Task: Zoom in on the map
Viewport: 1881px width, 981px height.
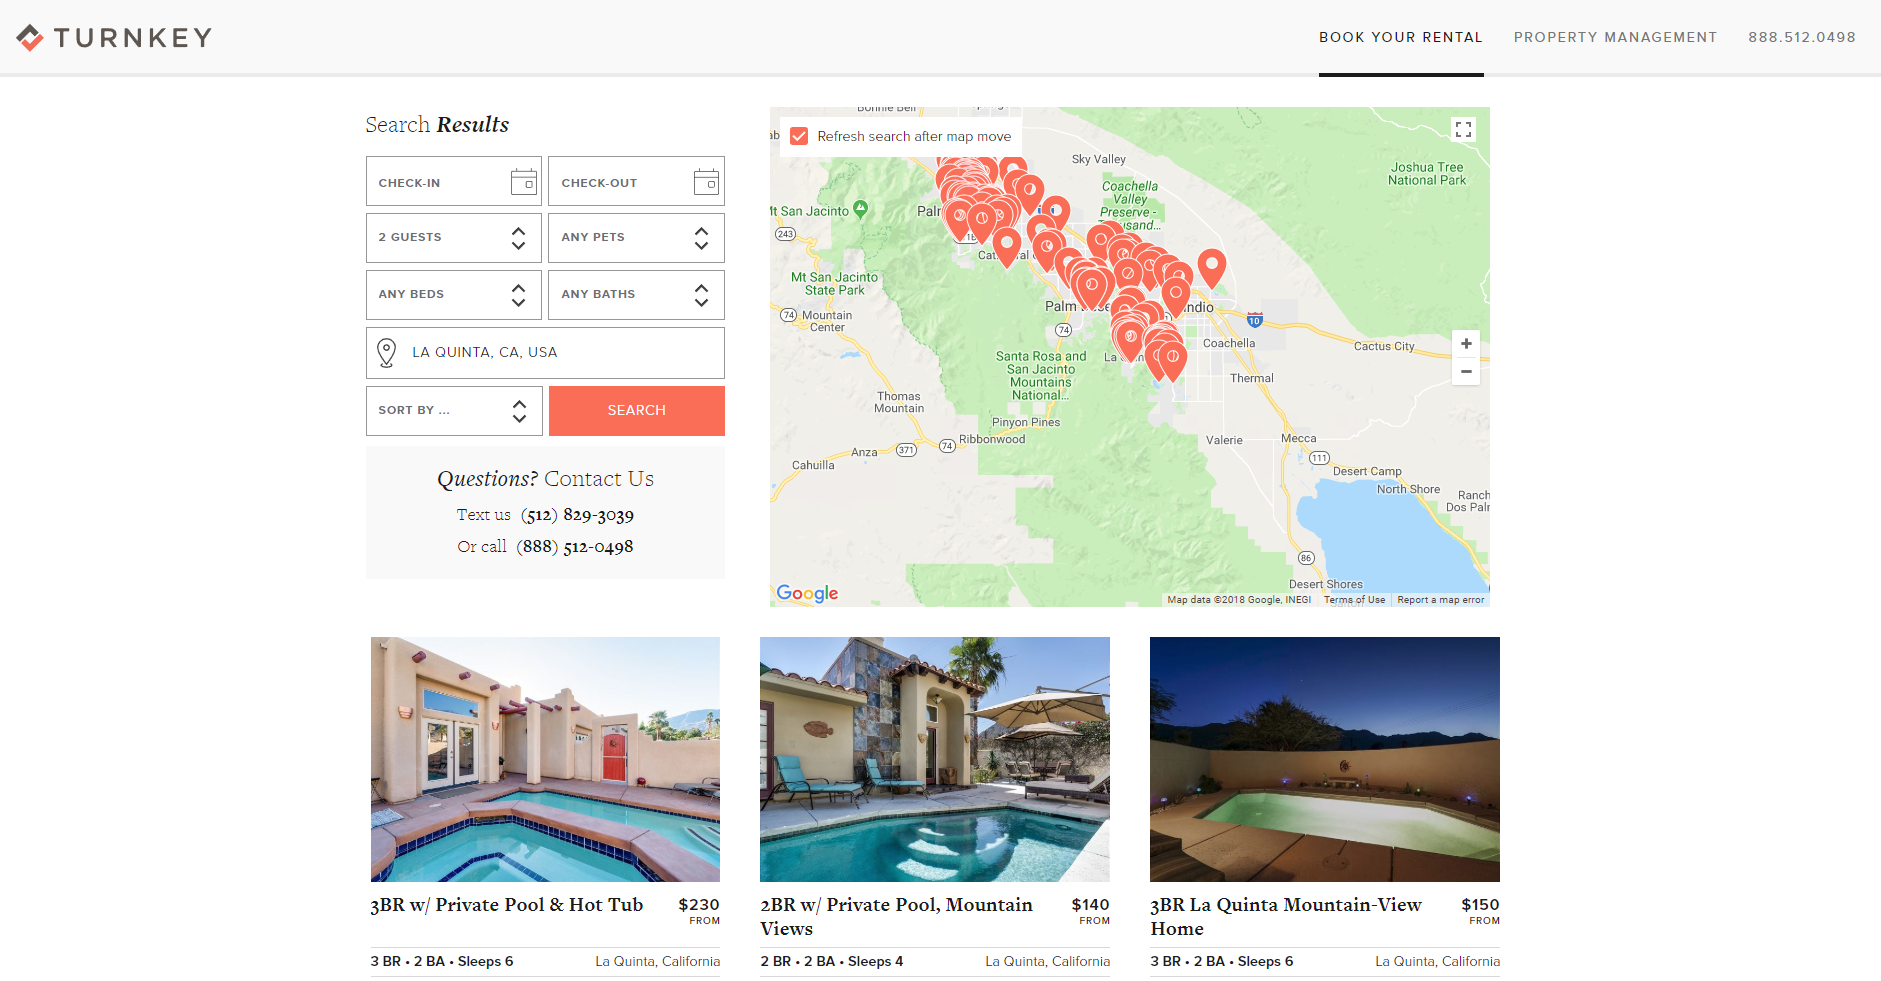Action: pyautogui.click(x=1465, y=344)
